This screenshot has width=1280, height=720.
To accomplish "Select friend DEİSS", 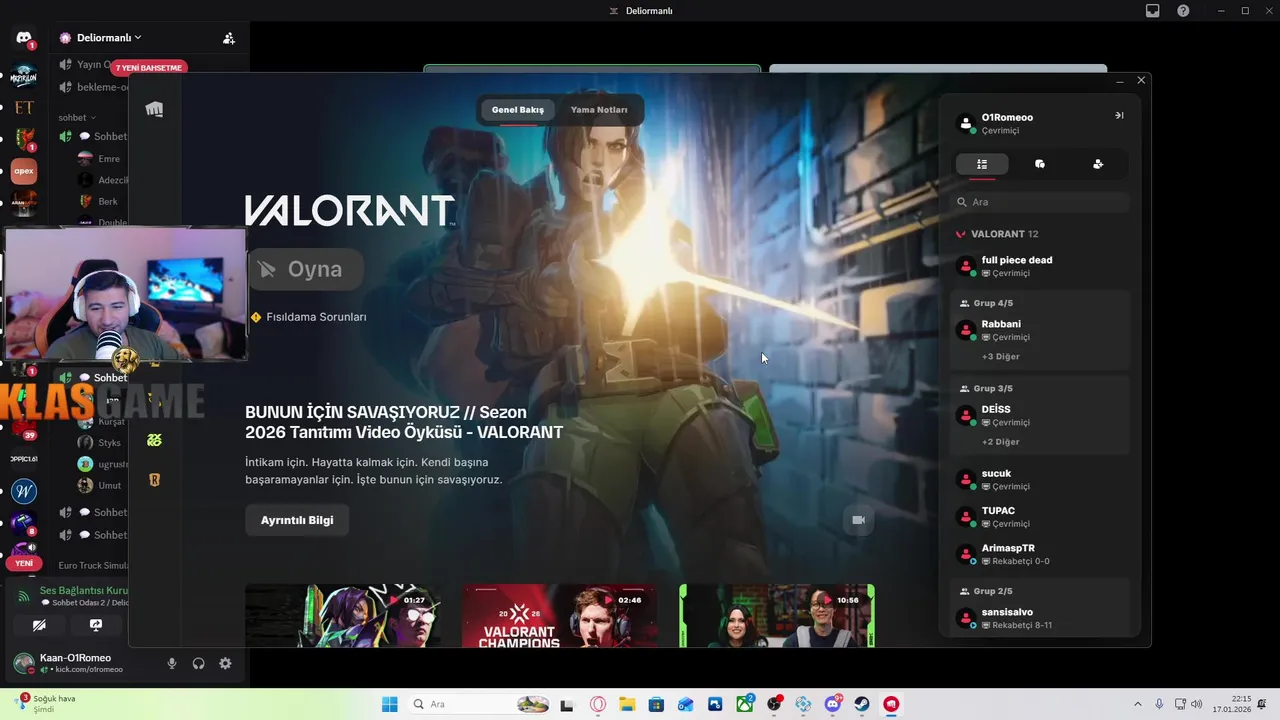I will point(1040,415).
